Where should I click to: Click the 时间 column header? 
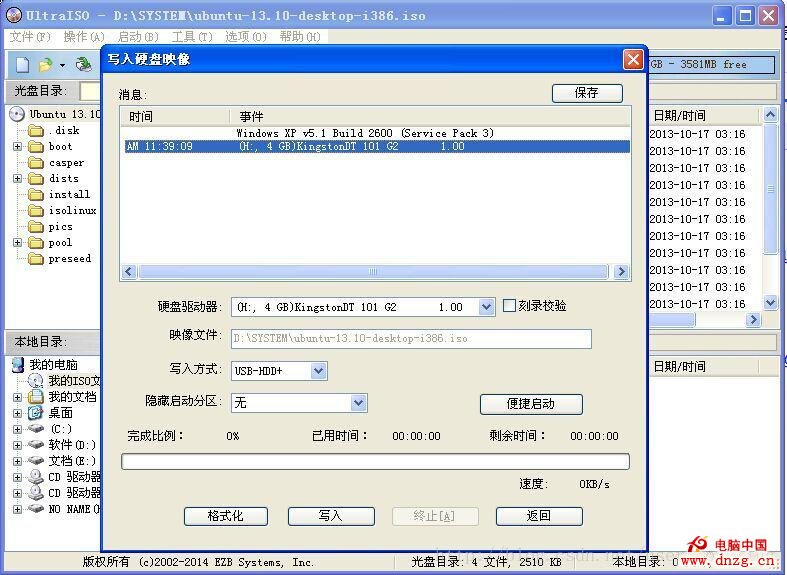(x=175, y=117)
